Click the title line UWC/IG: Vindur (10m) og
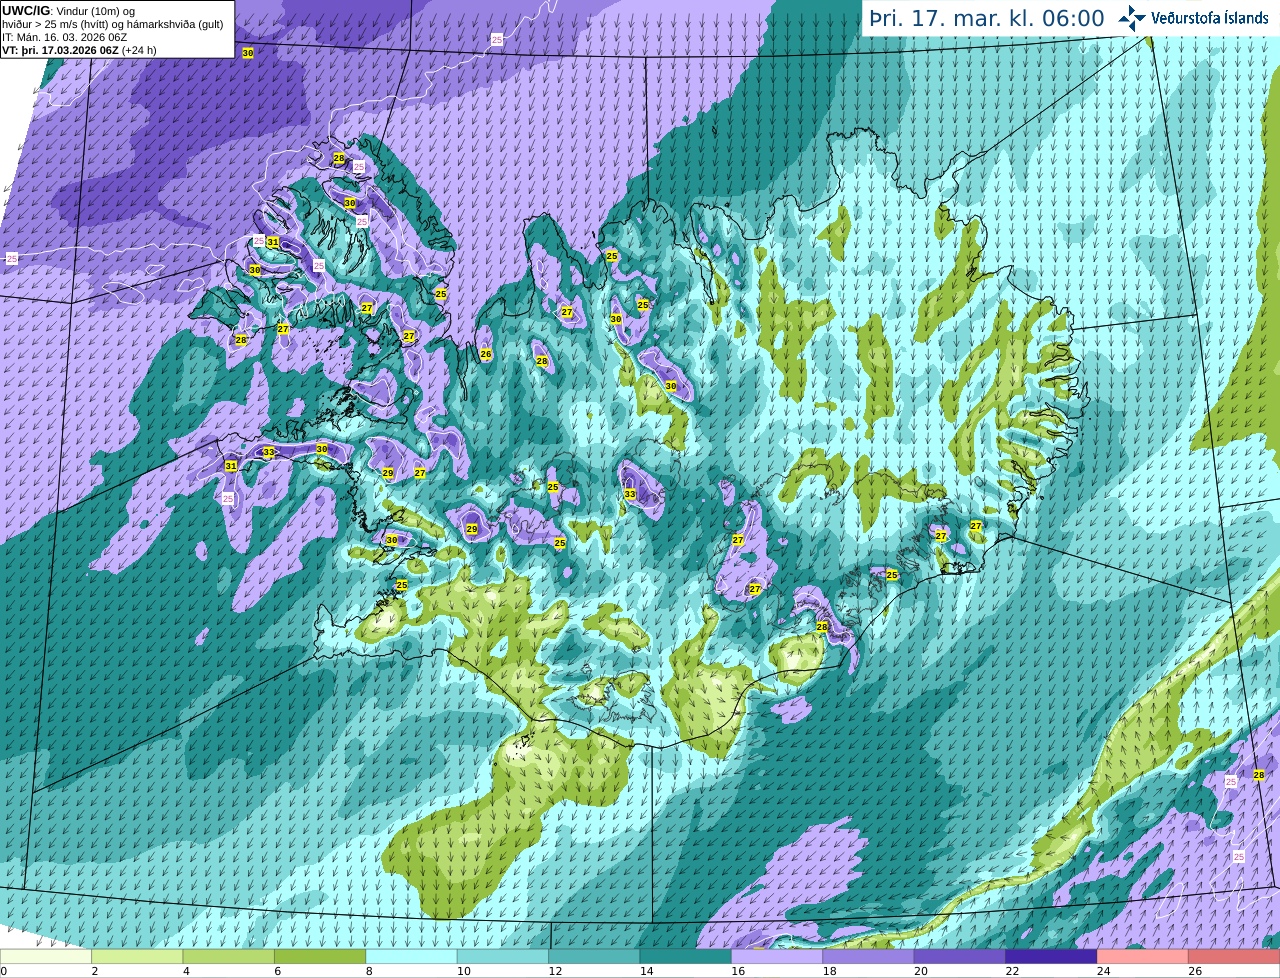1280x978 pixels. [x=69, y=10]
